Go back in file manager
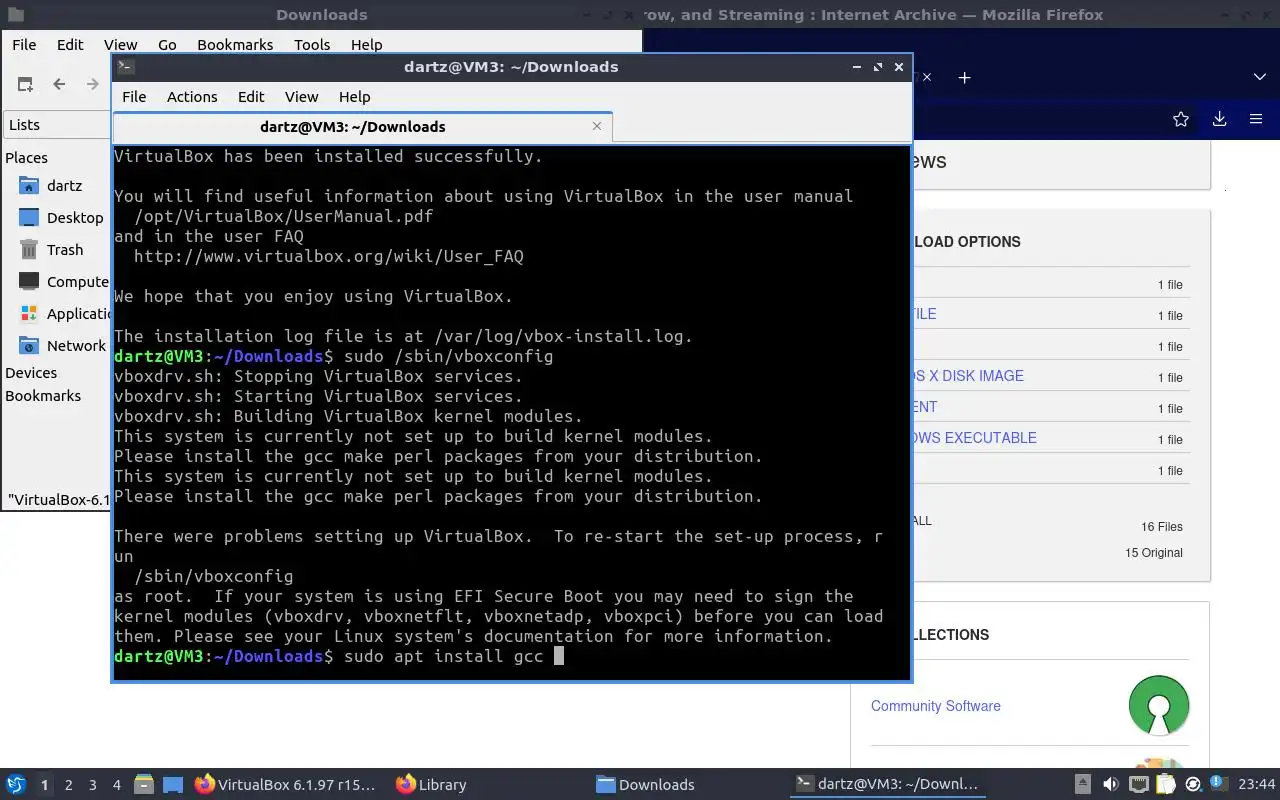The height and width of the screenshot is (800, 1280). [x=59, y=84]
